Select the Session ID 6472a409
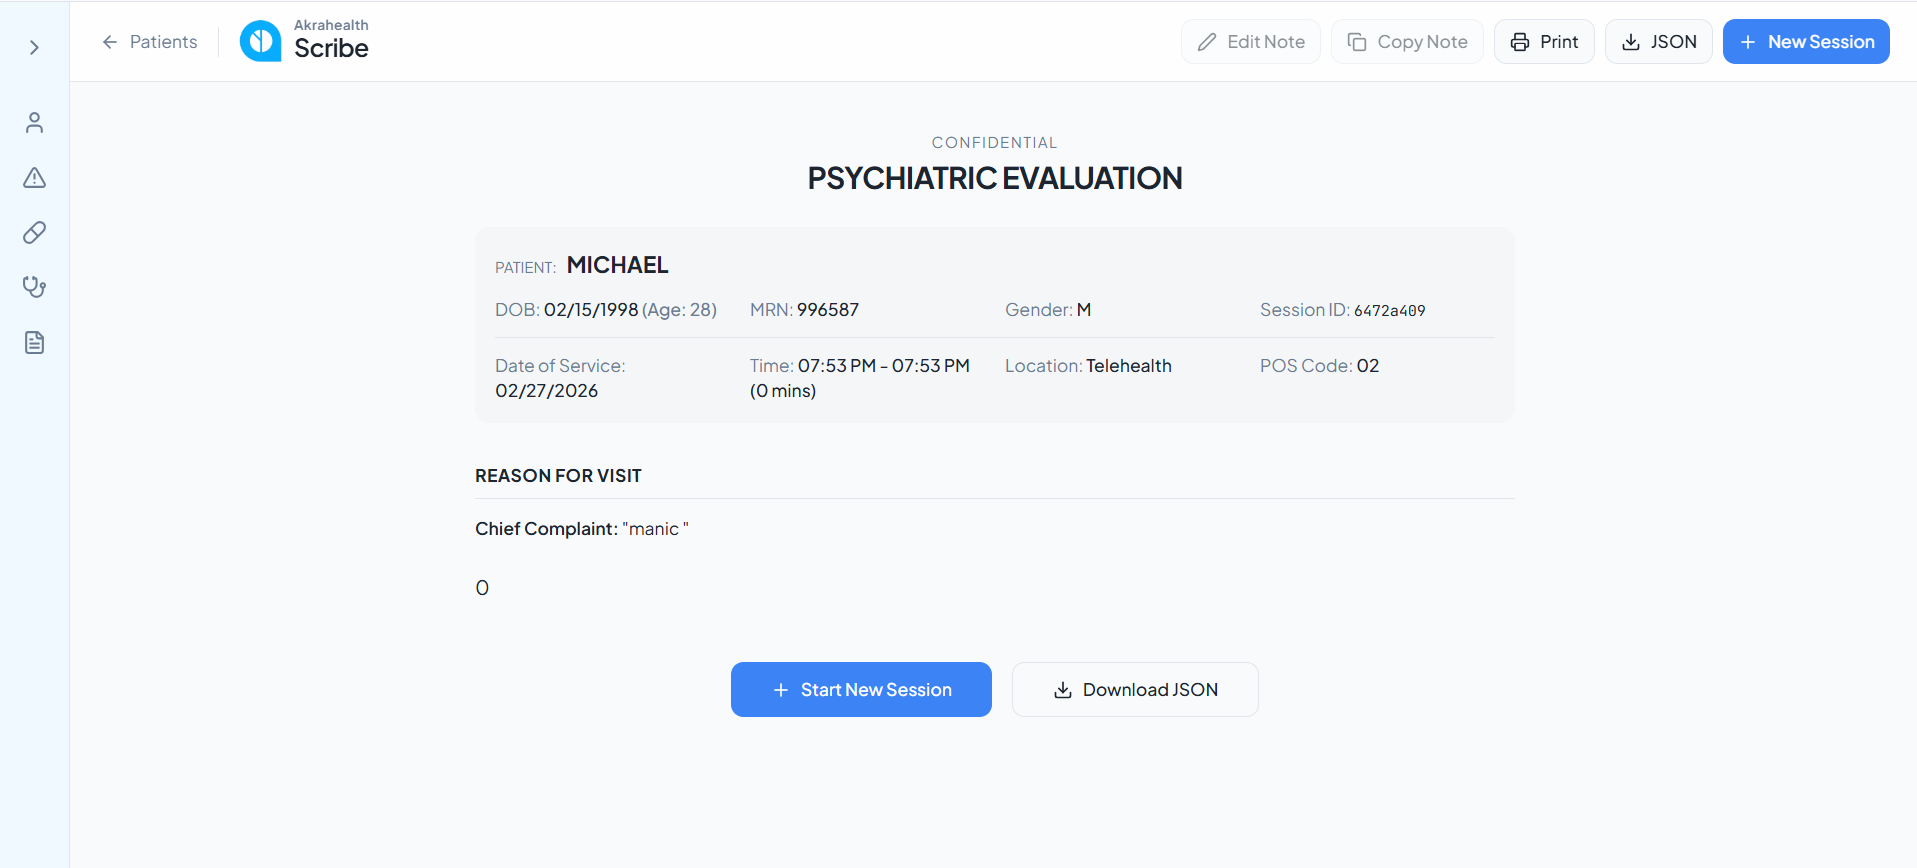1917x868 pixels. tap(1389, 311)
